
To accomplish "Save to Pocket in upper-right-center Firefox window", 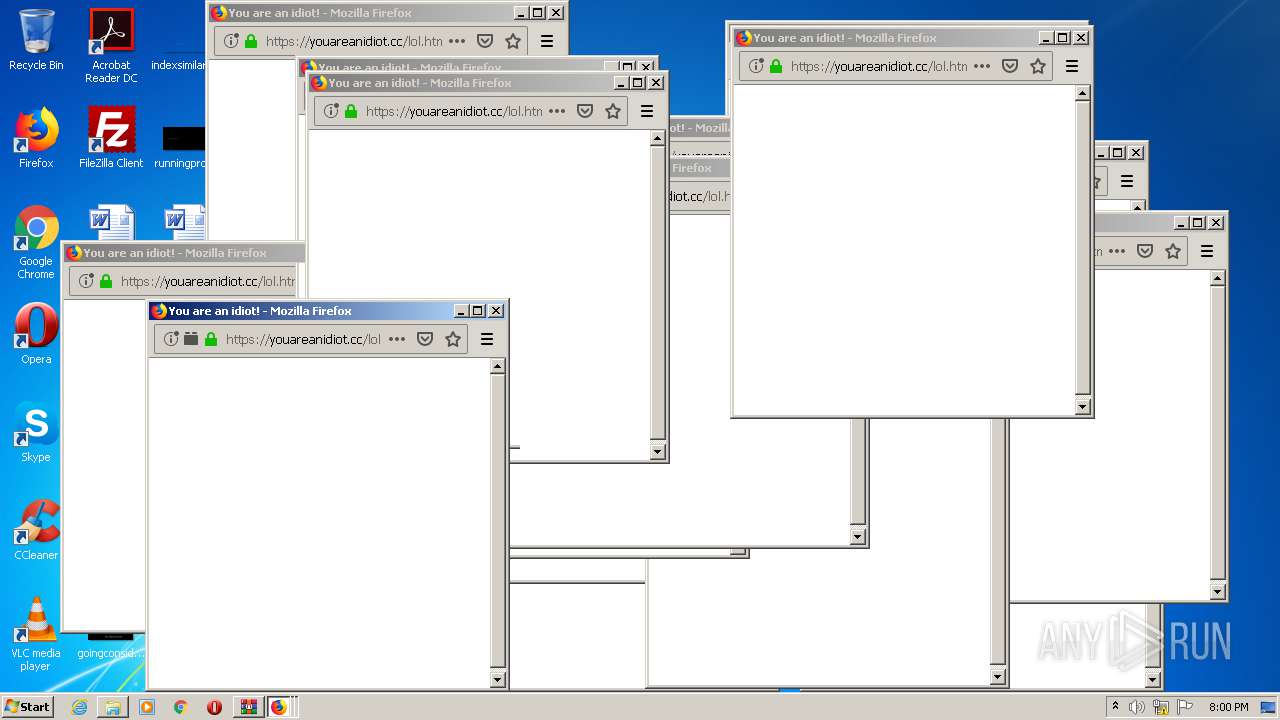I will click(1010, 66).
